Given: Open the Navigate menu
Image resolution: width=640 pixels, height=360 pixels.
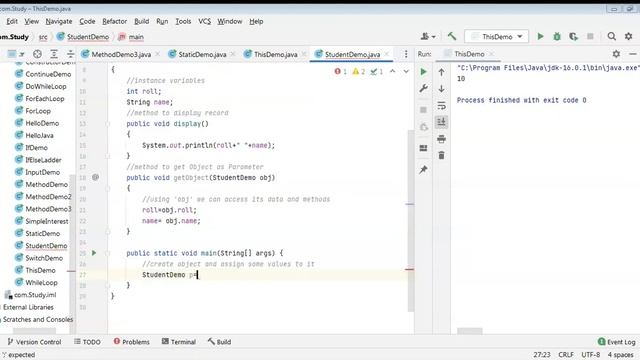Looking at the screenshot, I should tap(59, 21).
